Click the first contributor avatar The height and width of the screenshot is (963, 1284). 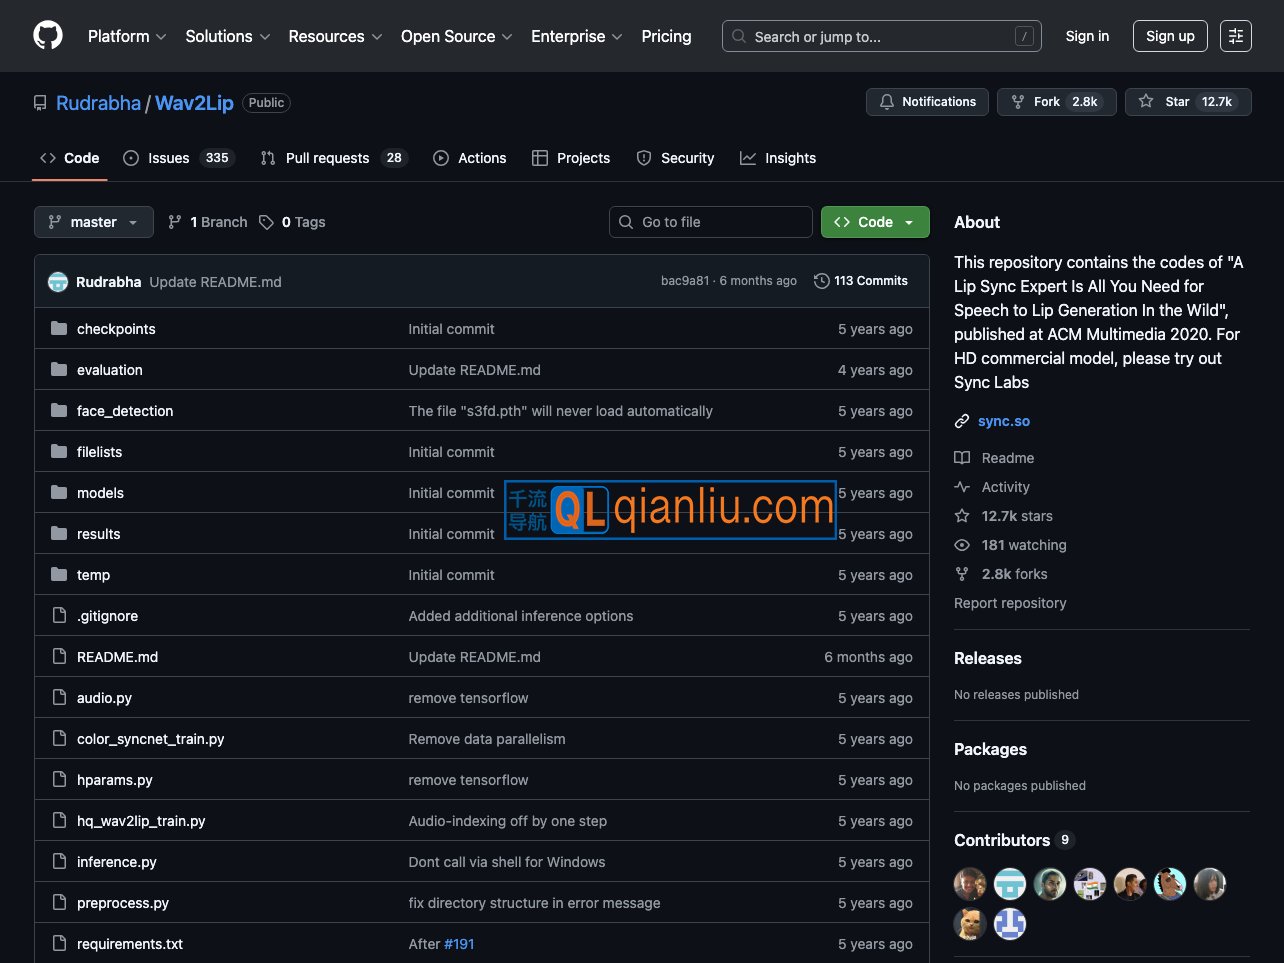(969, 884)
